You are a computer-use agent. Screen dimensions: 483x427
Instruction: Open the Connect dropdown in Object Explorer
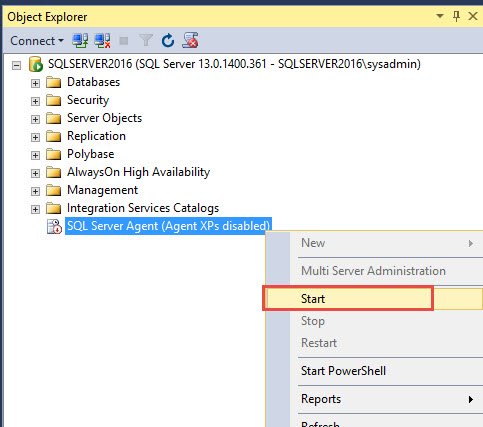[37, 41]
